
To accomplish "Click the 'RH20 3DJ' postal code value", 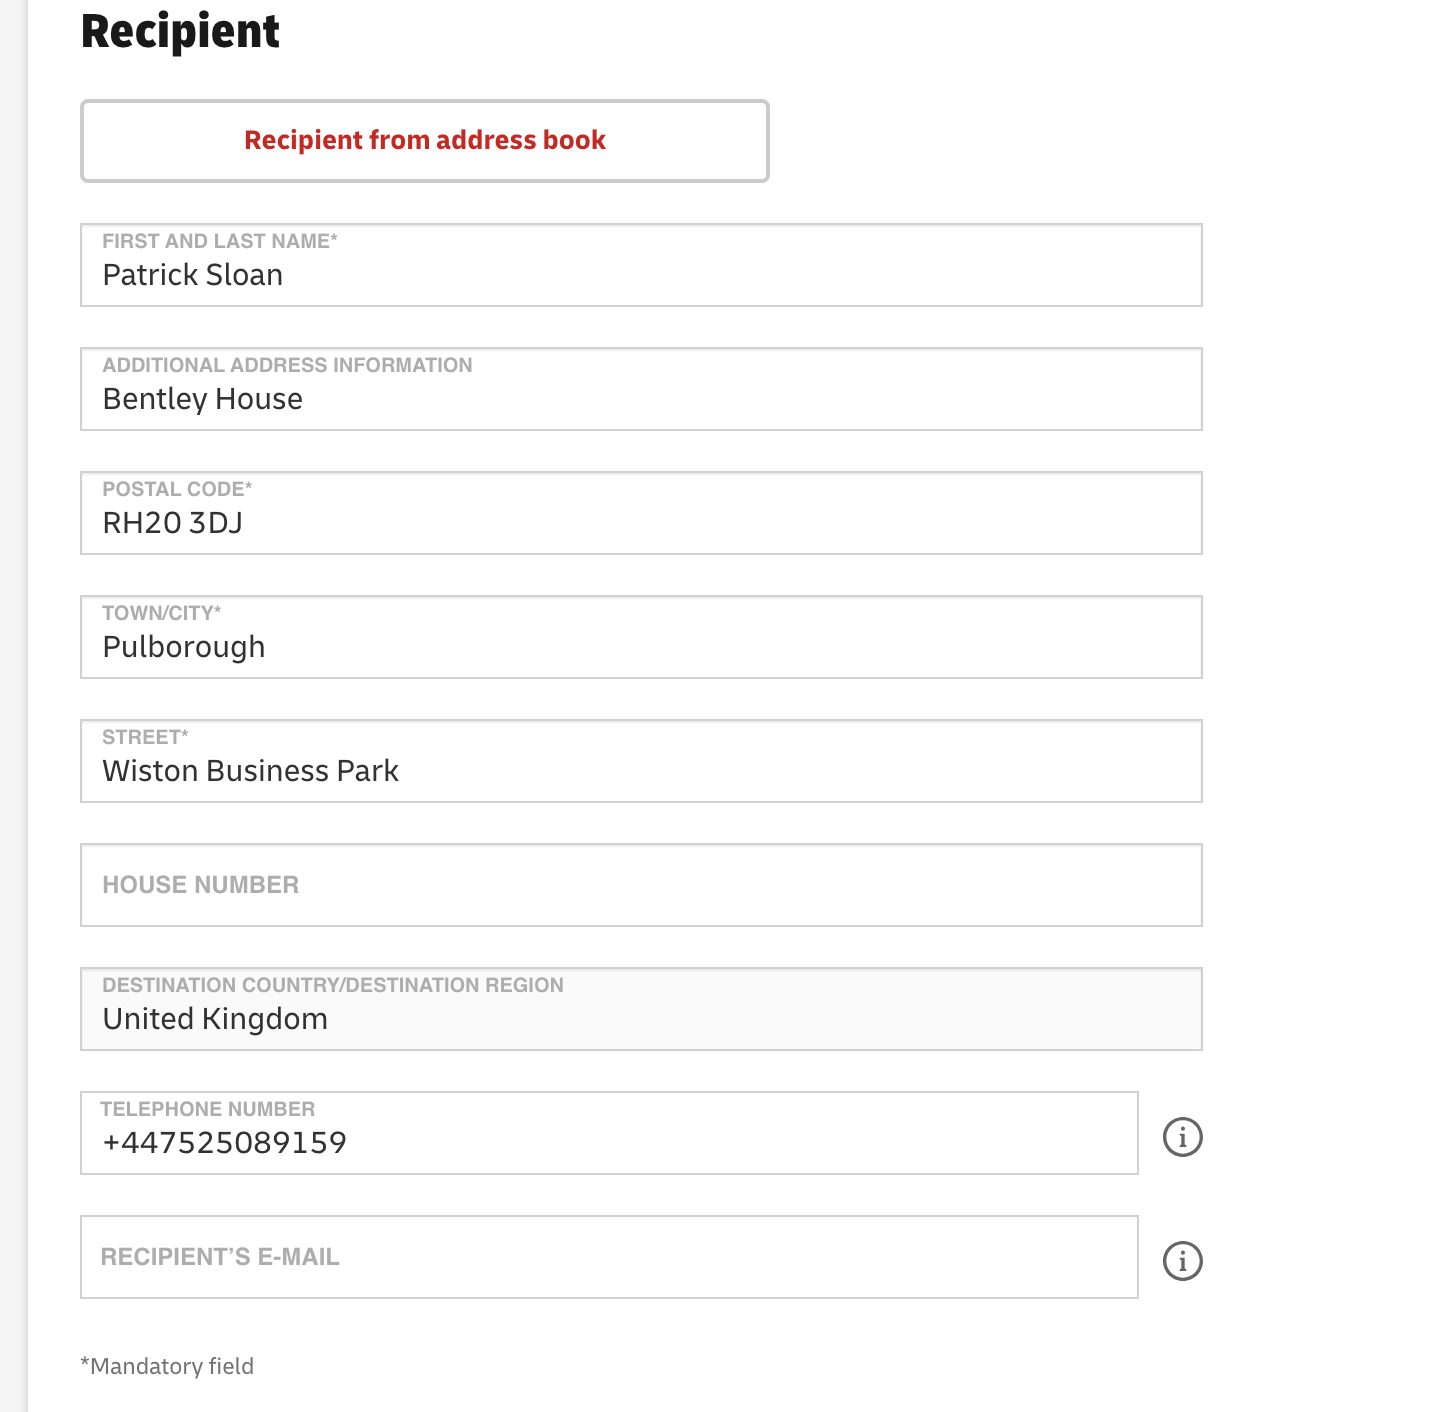I will click(173, 523).
